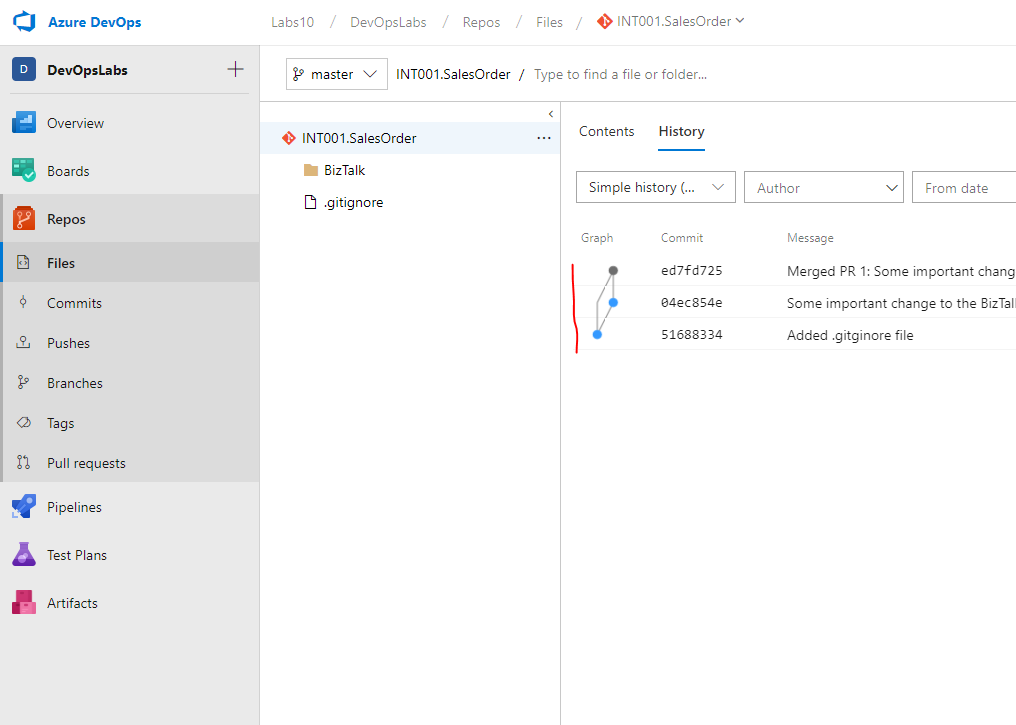Click the DevOpsLabs breadcrumb link

(388, 22)
